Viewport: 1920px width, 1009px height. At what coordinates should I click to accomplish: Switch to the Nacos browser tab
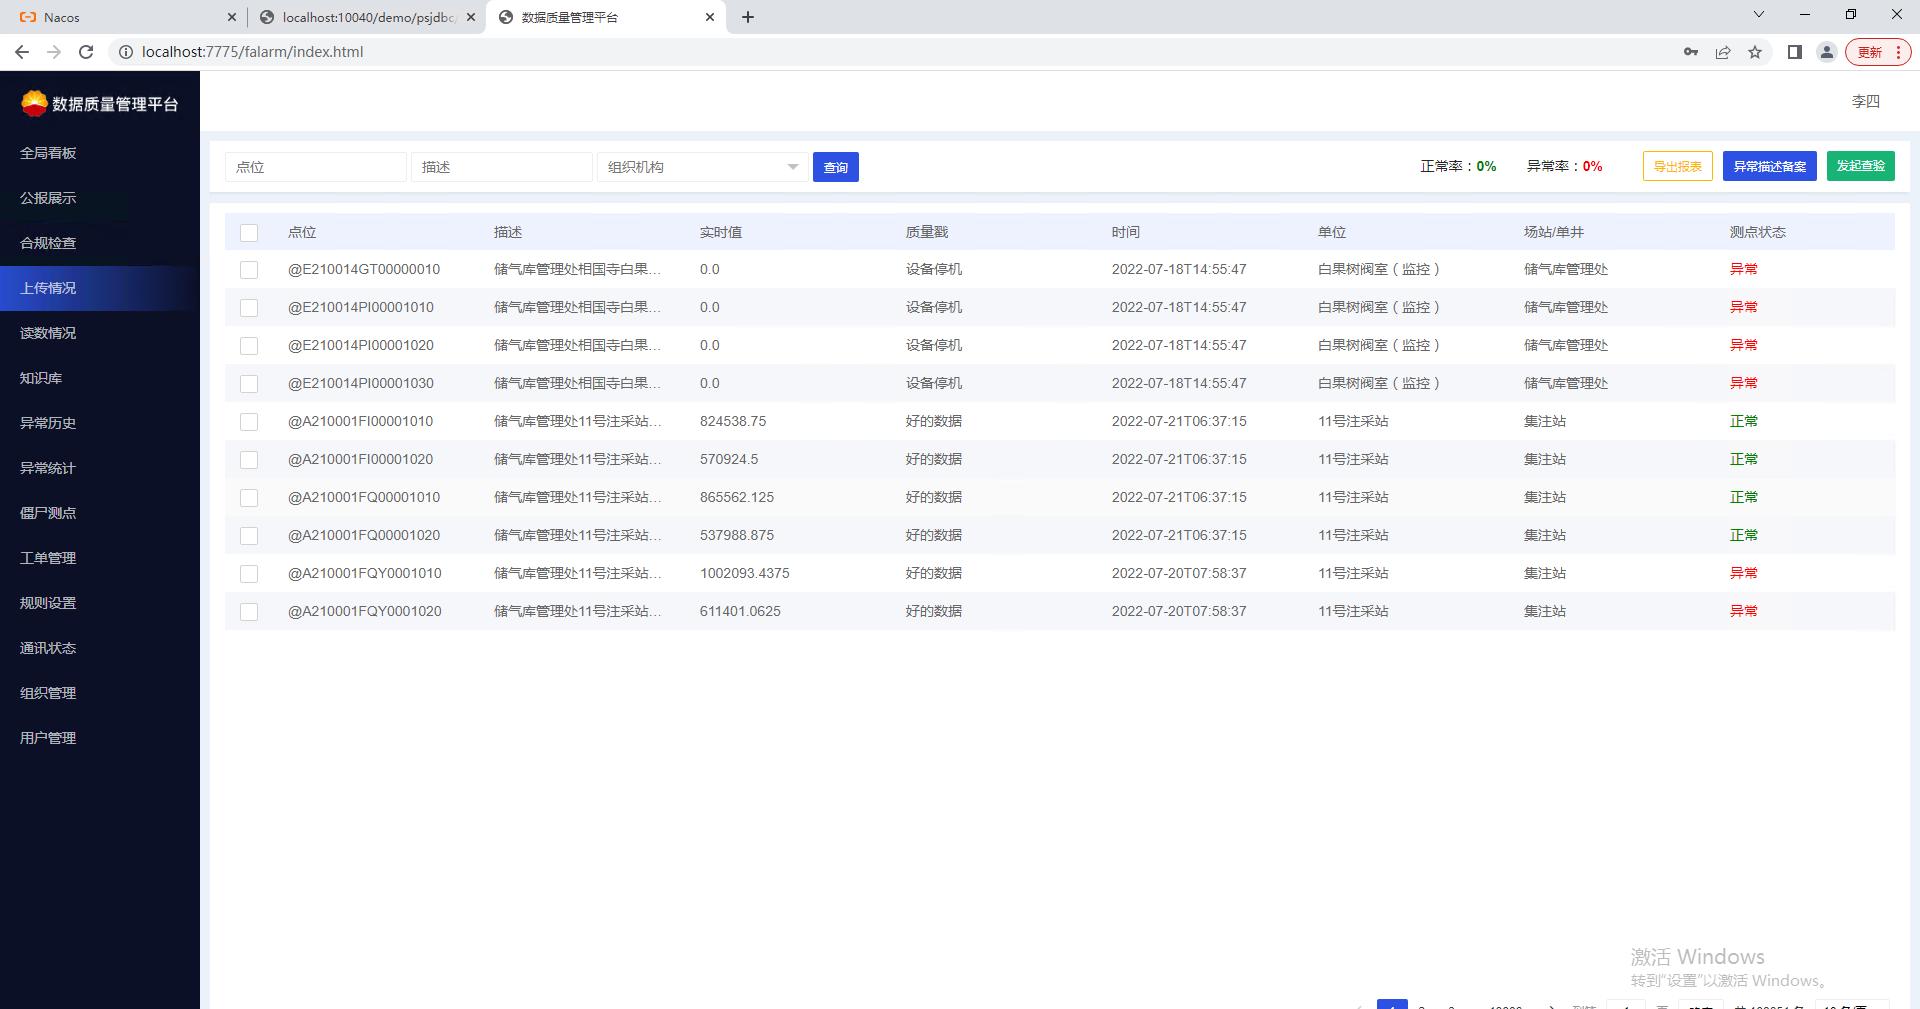[x=120, y=17]
